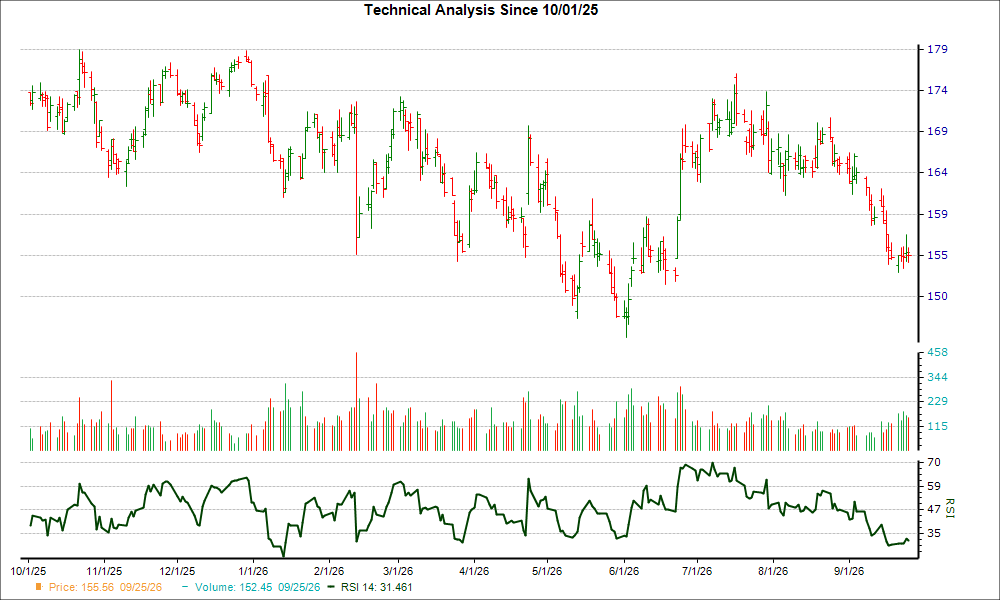
Task: Click the price axis label 174
Action: coord(937,91)
